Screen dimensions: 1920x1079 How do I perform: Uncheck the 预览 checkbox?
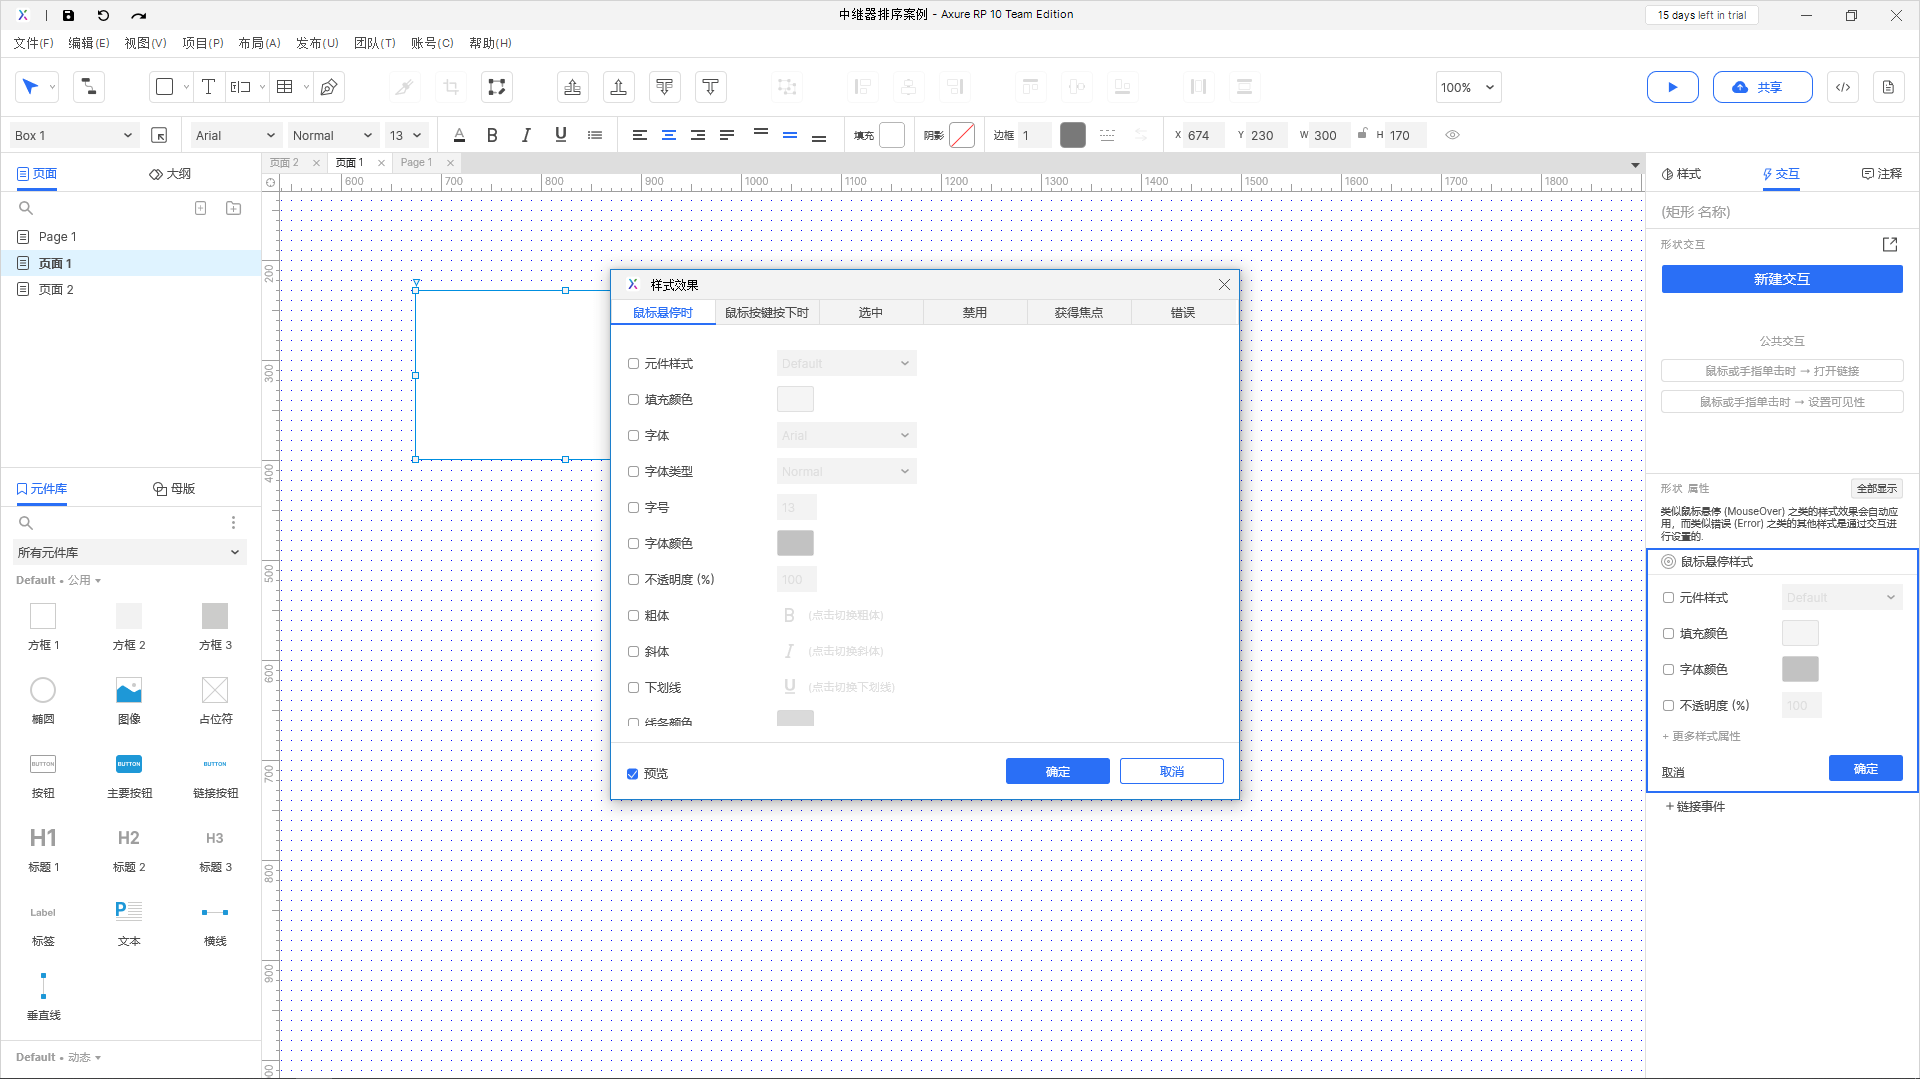point(633,774)
